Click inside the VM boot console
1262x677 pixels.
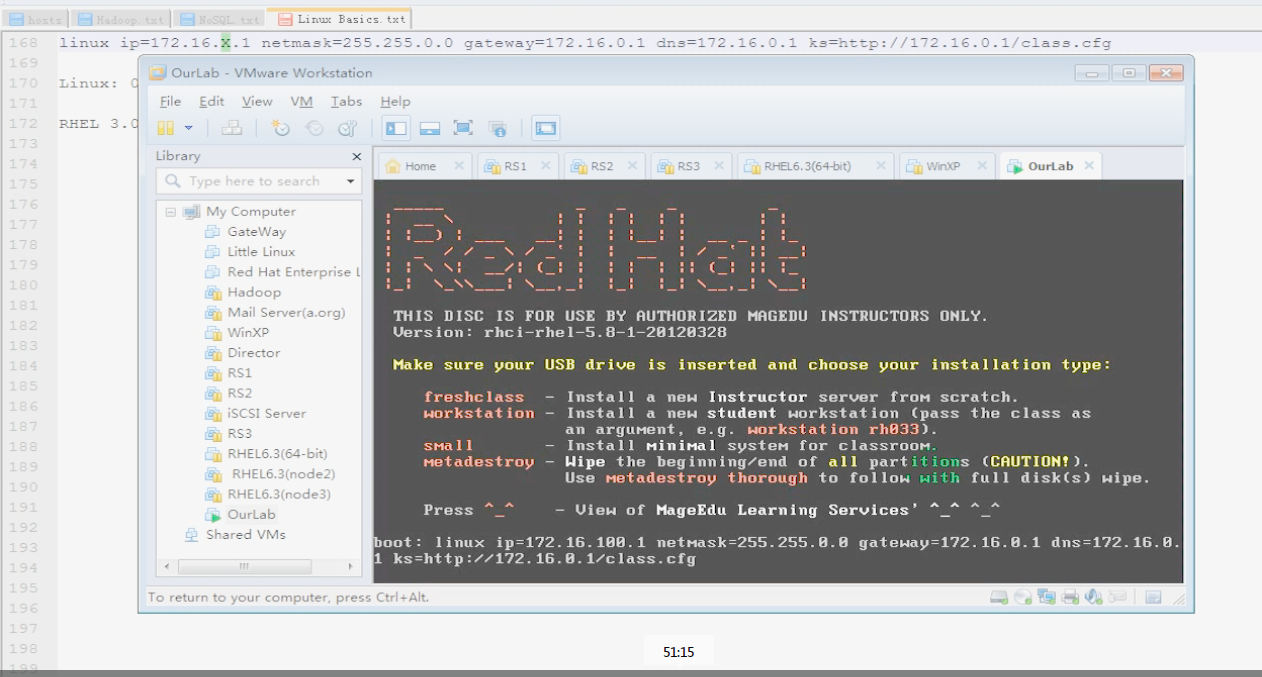click(x=778, y=381)
